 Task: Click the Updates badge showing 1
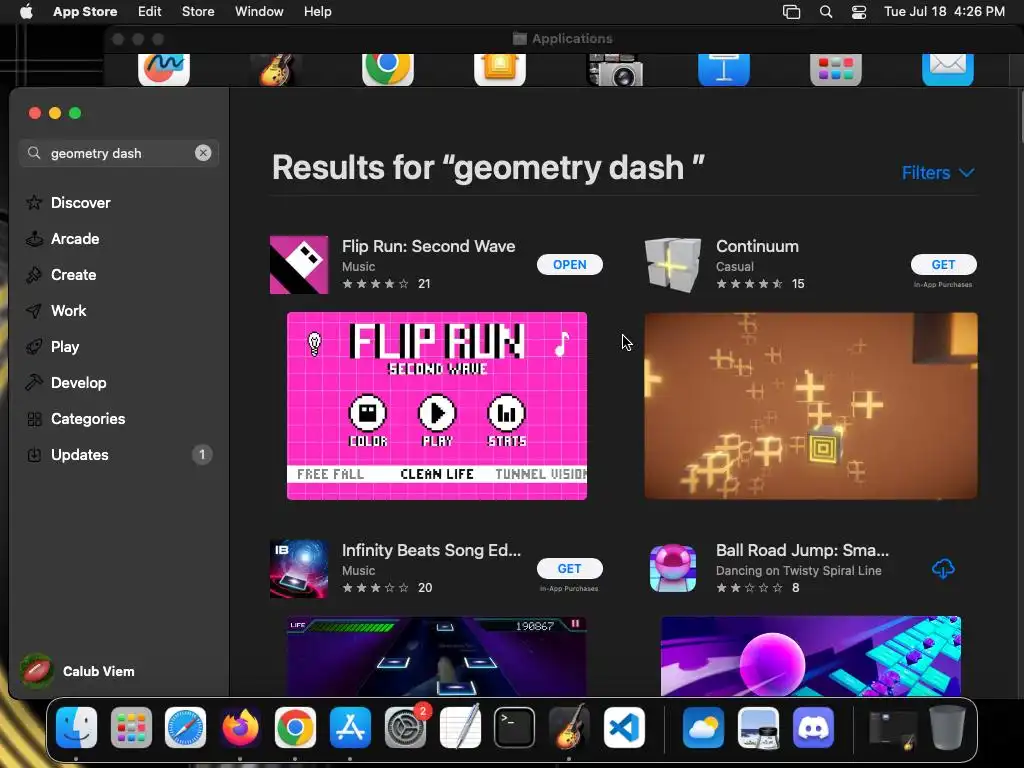tap(202, 454)
